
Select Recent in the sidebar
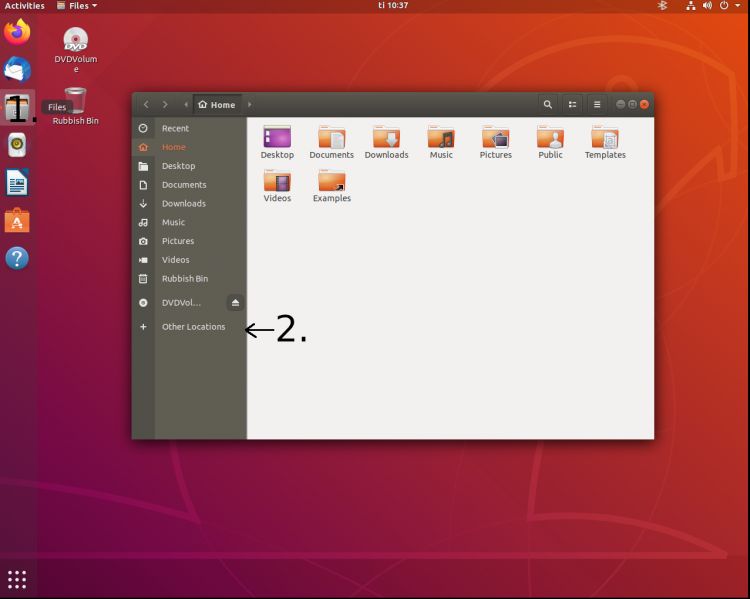pos(175,128)
